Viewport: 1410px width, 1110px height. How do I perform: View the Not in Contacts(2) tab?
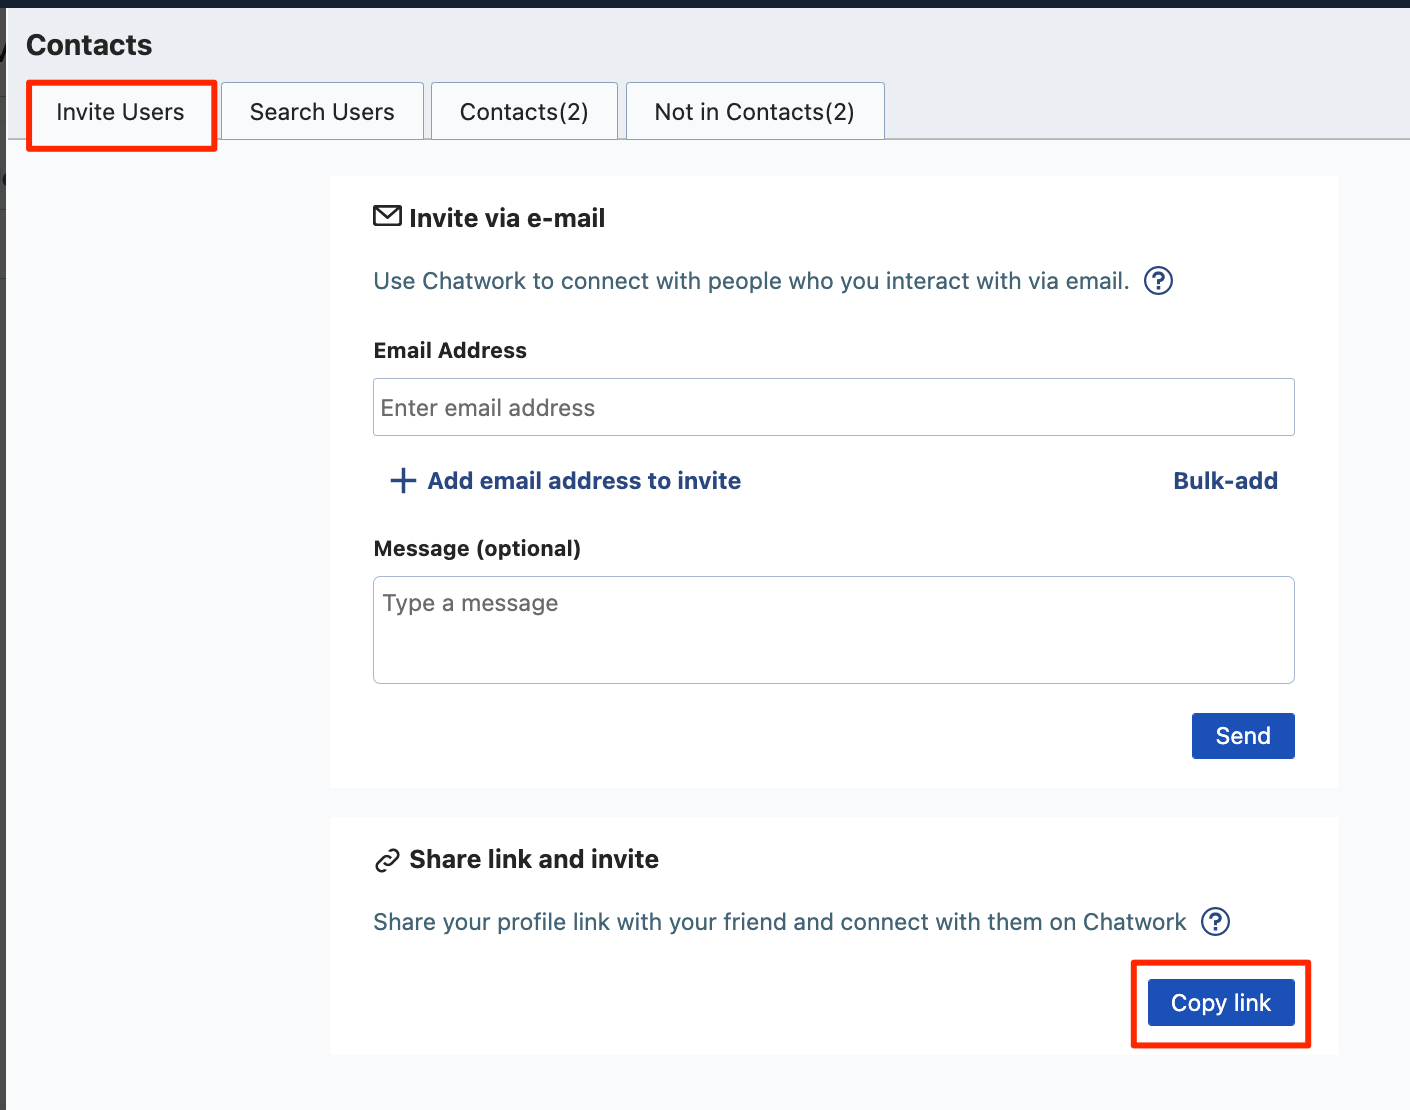(754, 111)
